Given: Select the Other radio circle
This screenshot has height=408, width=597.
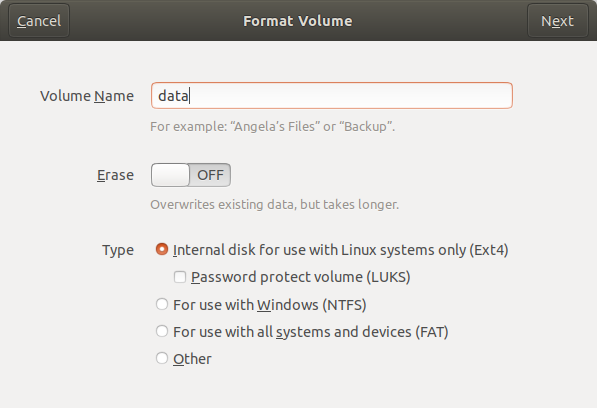Looking at the screenshot, I should (x=162, y=359).
